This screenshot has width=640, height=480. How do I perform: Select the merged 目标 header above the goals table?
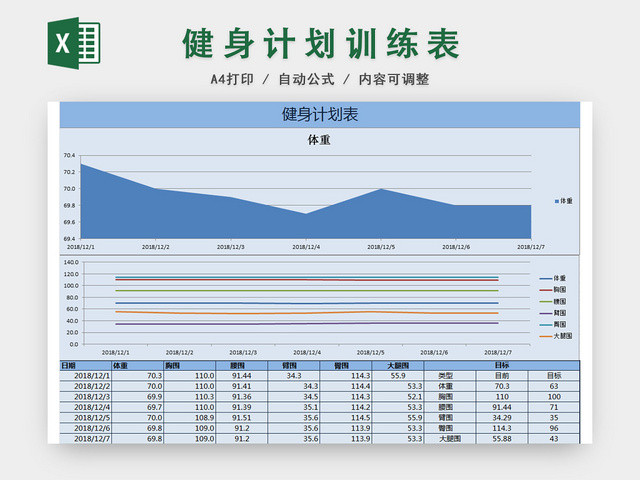pyautogui.click(x=502, y=365)
